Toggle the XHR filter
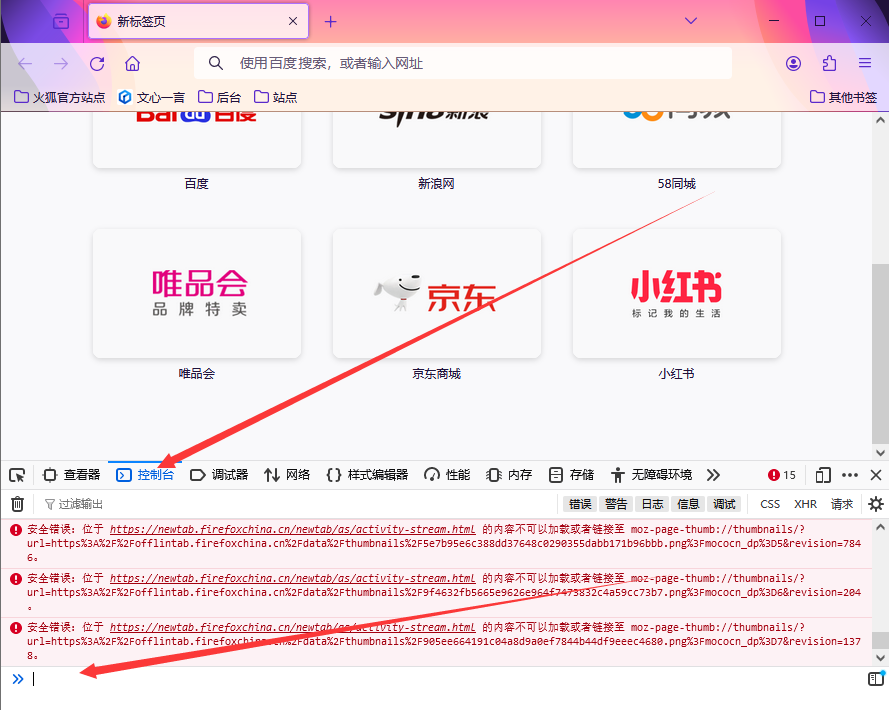 805,504
